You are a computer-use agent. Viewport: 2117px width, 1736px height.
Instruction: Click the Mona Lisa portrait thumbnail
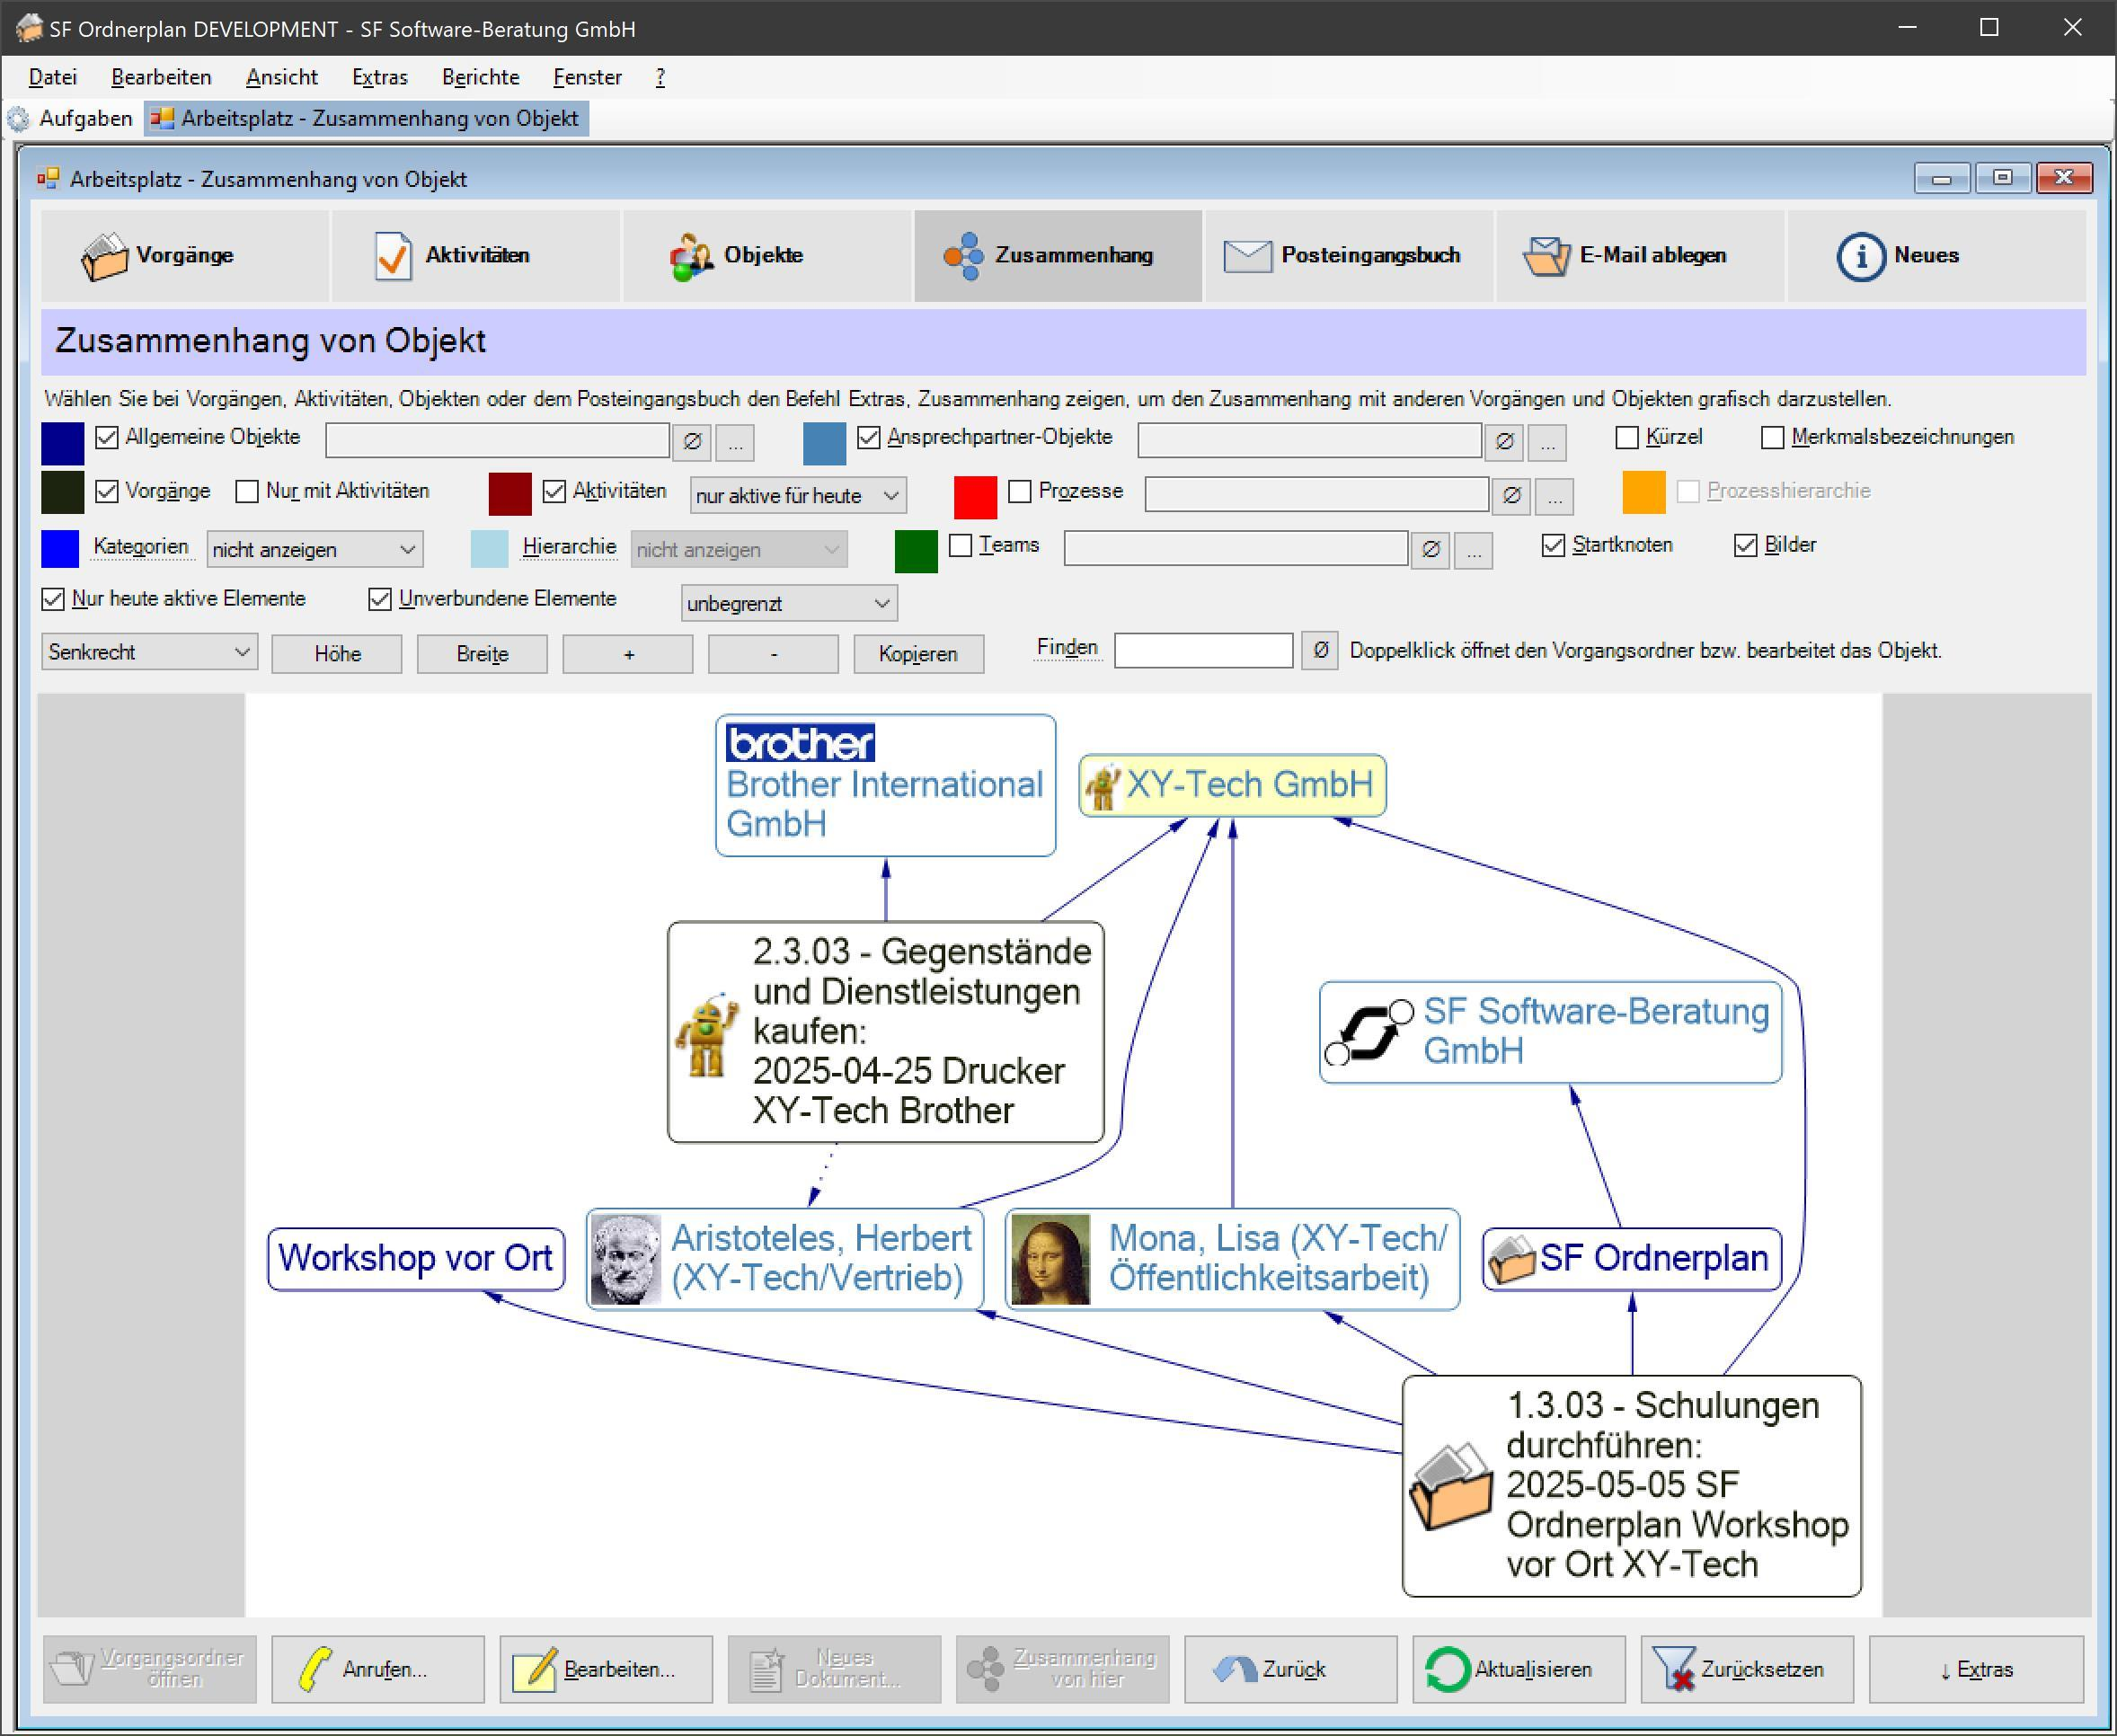click(x=1050, y=1259)
